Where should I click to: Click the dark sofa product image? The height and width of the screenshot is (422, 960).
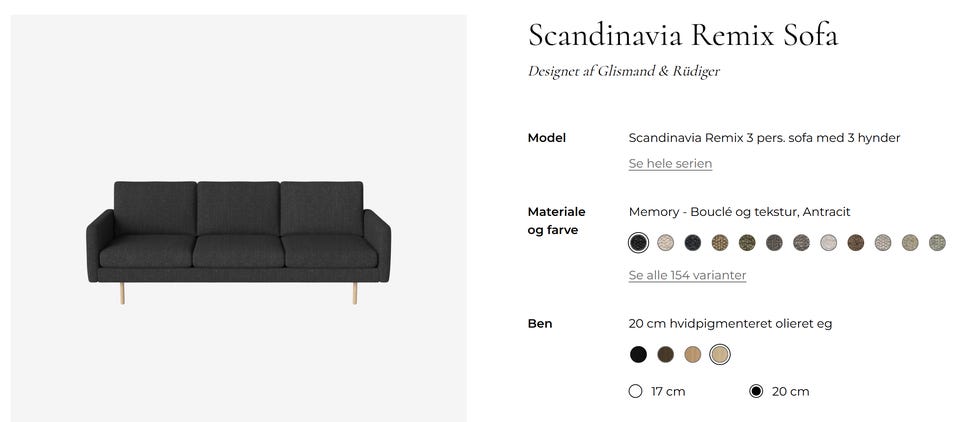pyautogui.click(x=238, y=240)
